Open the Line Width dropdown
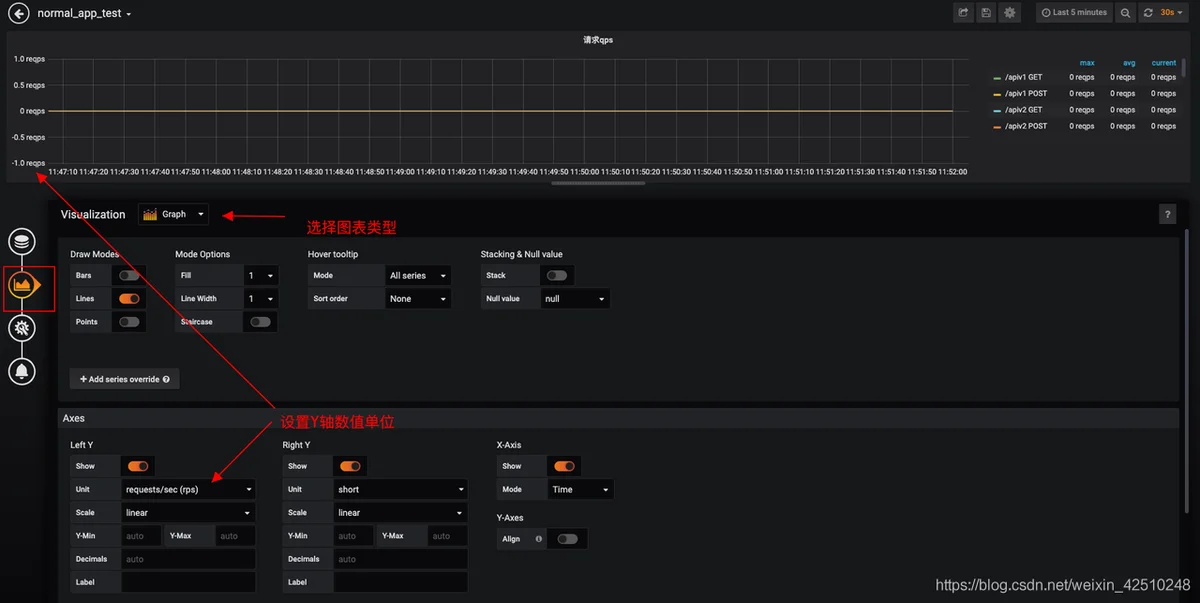The width and height of the screenshot is (1200, 603). [x=260, y=298]
